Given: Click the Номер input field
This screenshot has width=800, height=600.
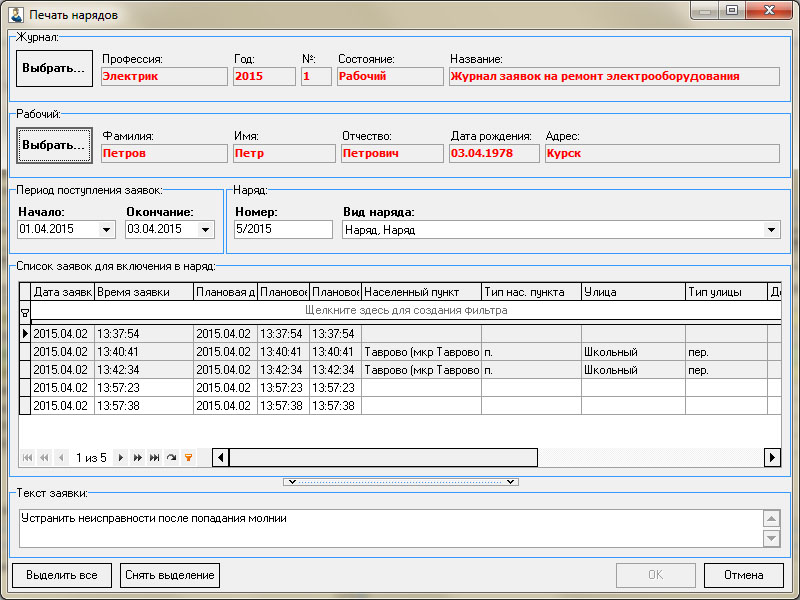Looking at the screenshot, I should (x=282, y=230).
